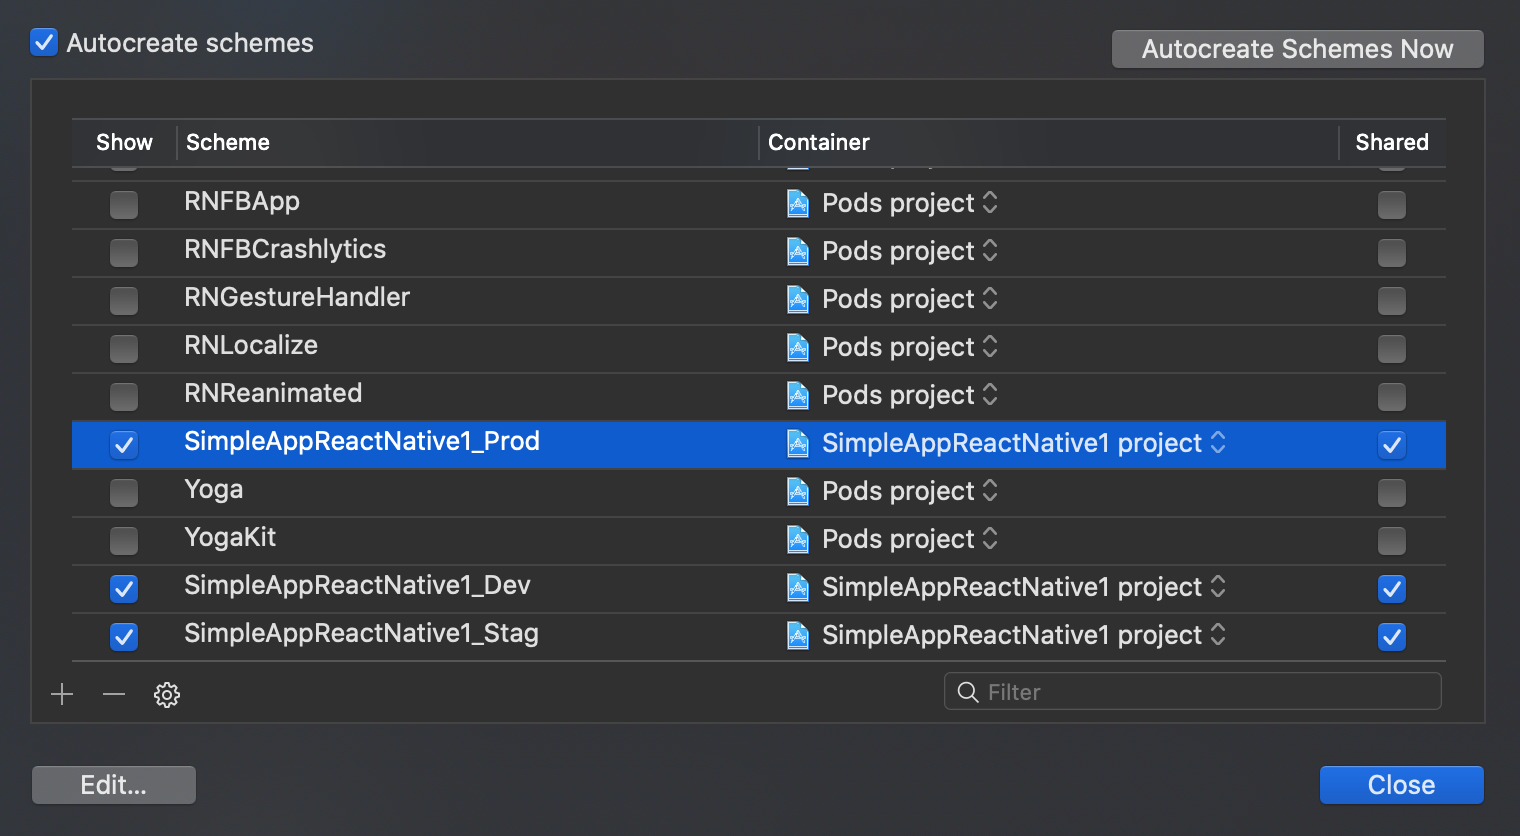Check Shared checkbox for YogaKit
This screenshot has height=836, width=1520.
click(1391, 540)
